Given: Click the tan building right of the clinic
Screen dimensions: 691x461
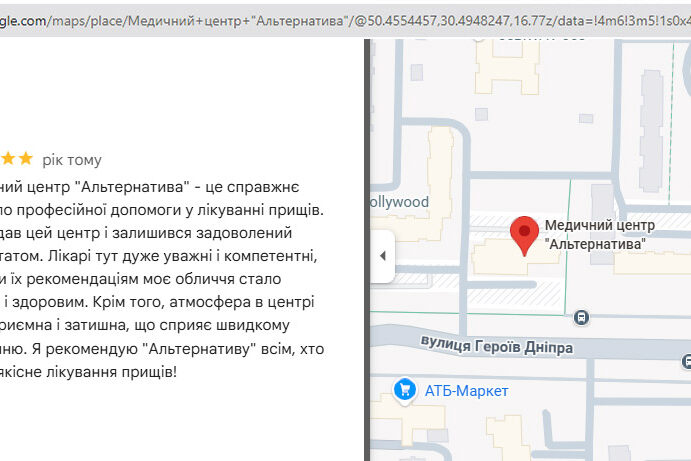Looking at the screenshot, I should click(650, 263).
